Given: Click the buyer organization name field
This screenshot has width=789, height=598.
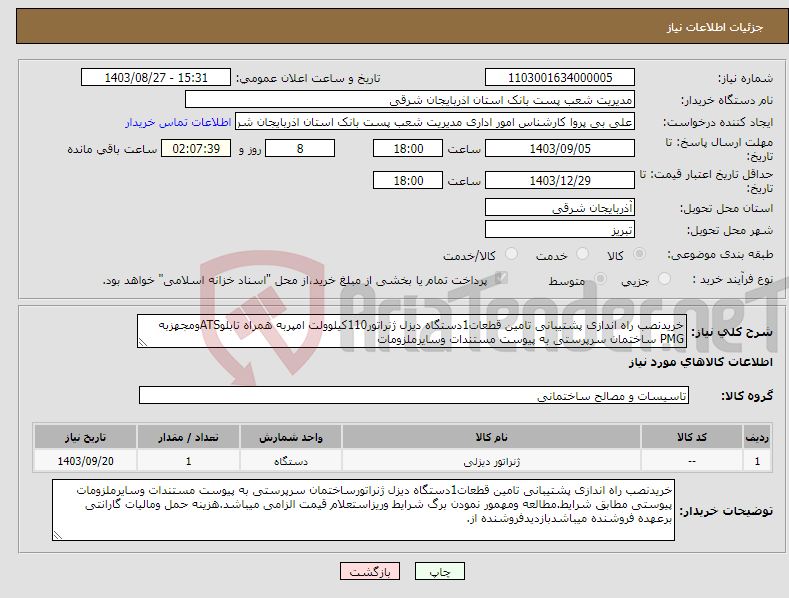Looking at the screenshot, I should [x=410, y=100].
